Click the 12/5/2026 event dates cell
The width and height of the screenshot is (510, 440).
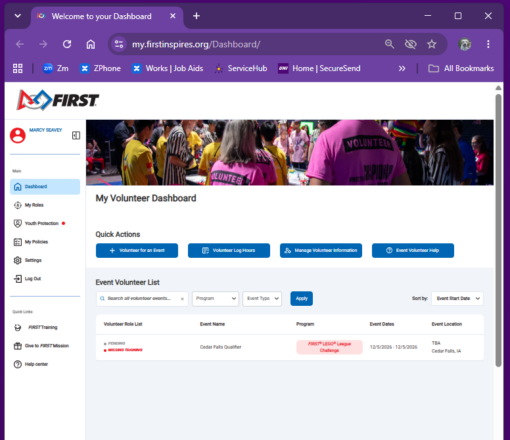pos(394,347)
